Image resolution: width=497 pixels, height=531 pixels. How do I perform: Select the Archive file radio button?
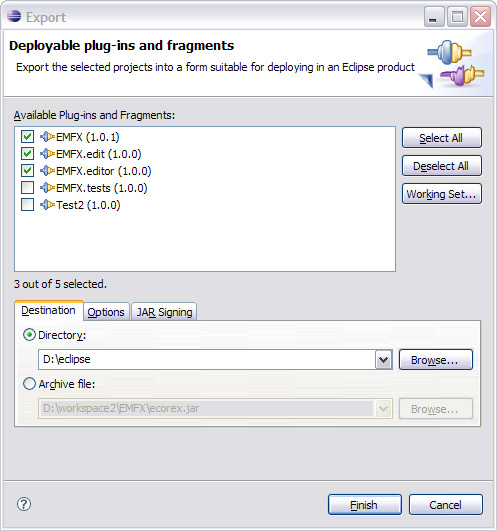[29, 384]
